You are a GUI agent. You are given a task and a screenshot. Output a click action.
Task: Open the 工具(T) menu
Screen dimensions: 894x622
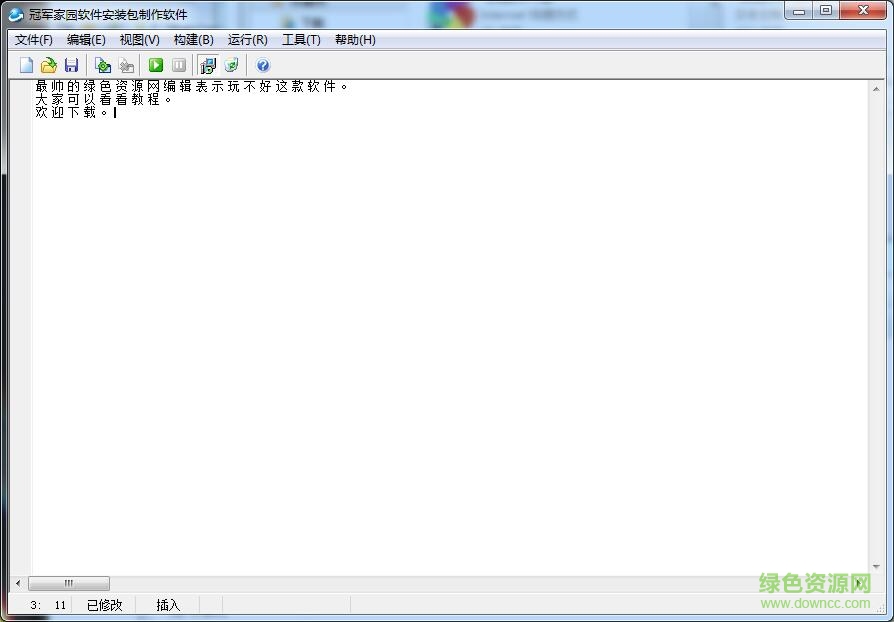coord(301,39)
